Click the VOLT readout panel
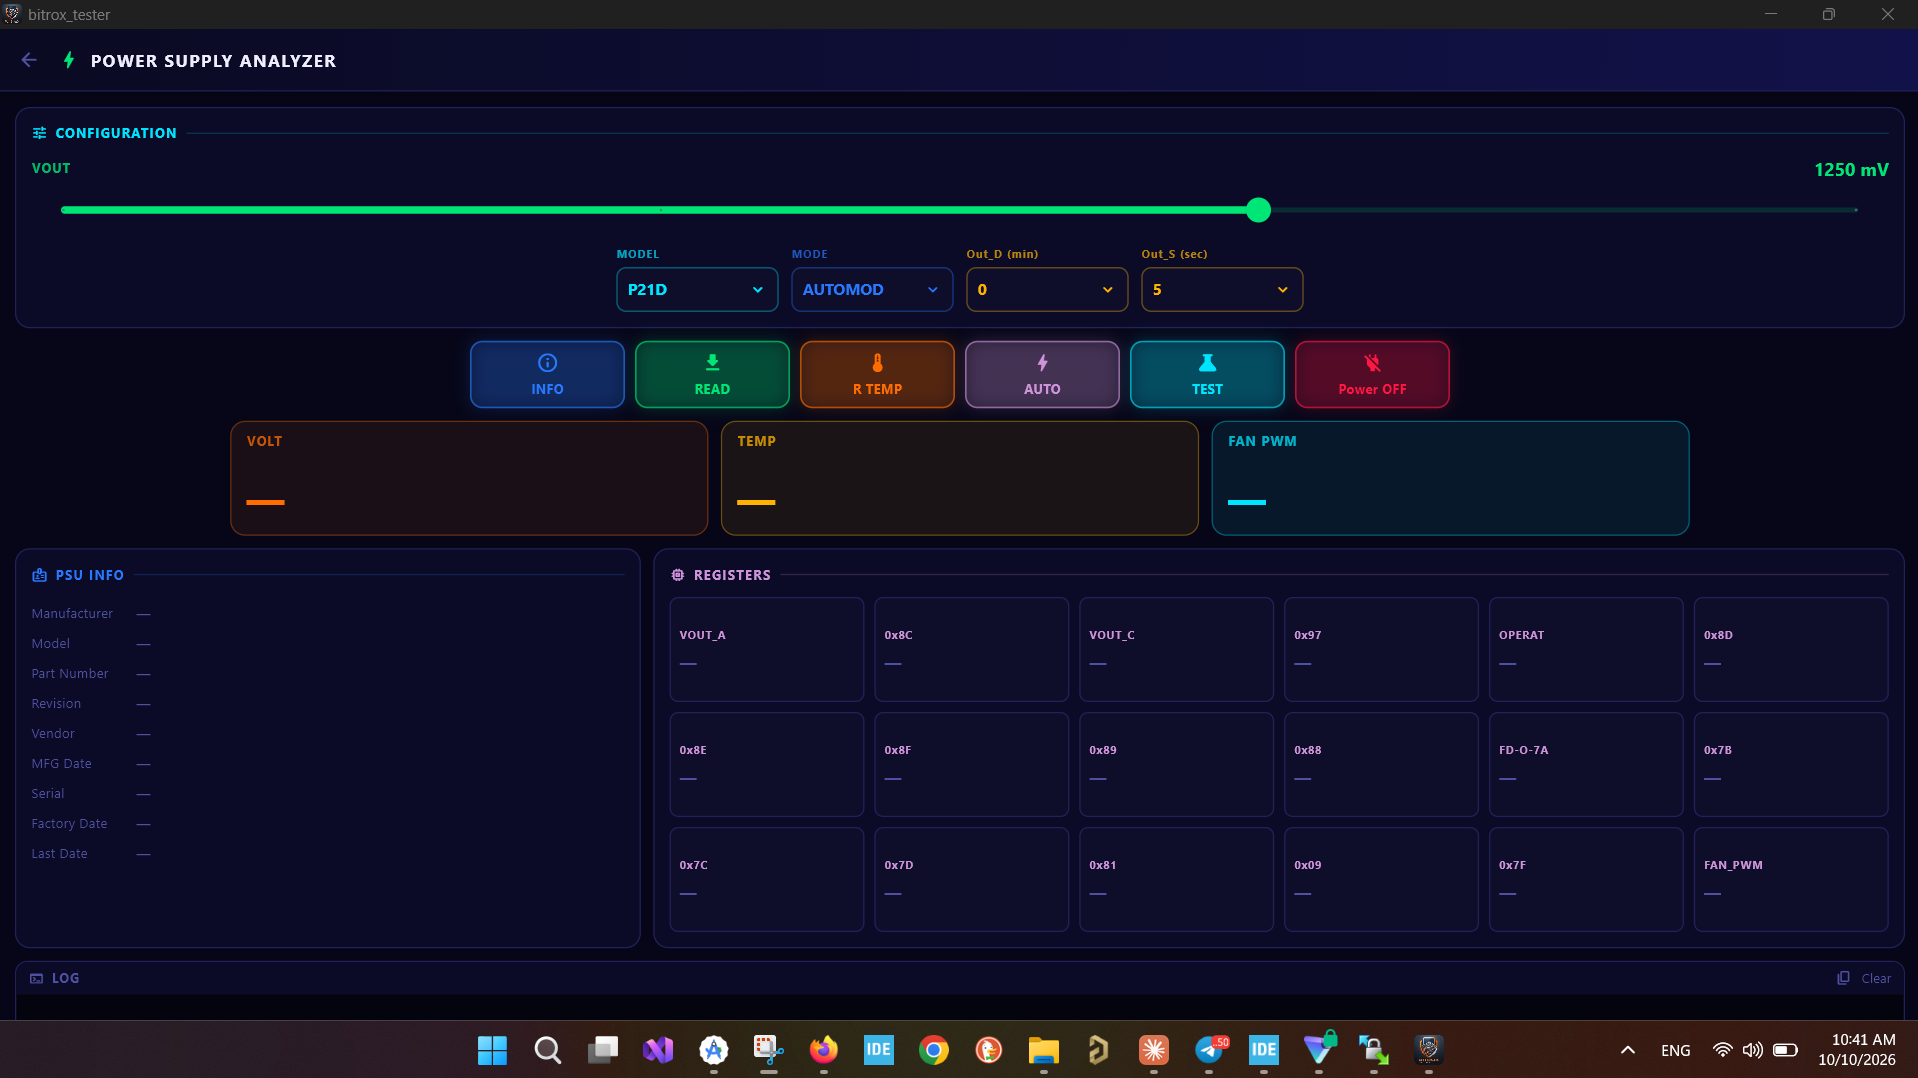Image resolution: width=1918 pixels, height=1078 pixels. [x=469, y=478]
